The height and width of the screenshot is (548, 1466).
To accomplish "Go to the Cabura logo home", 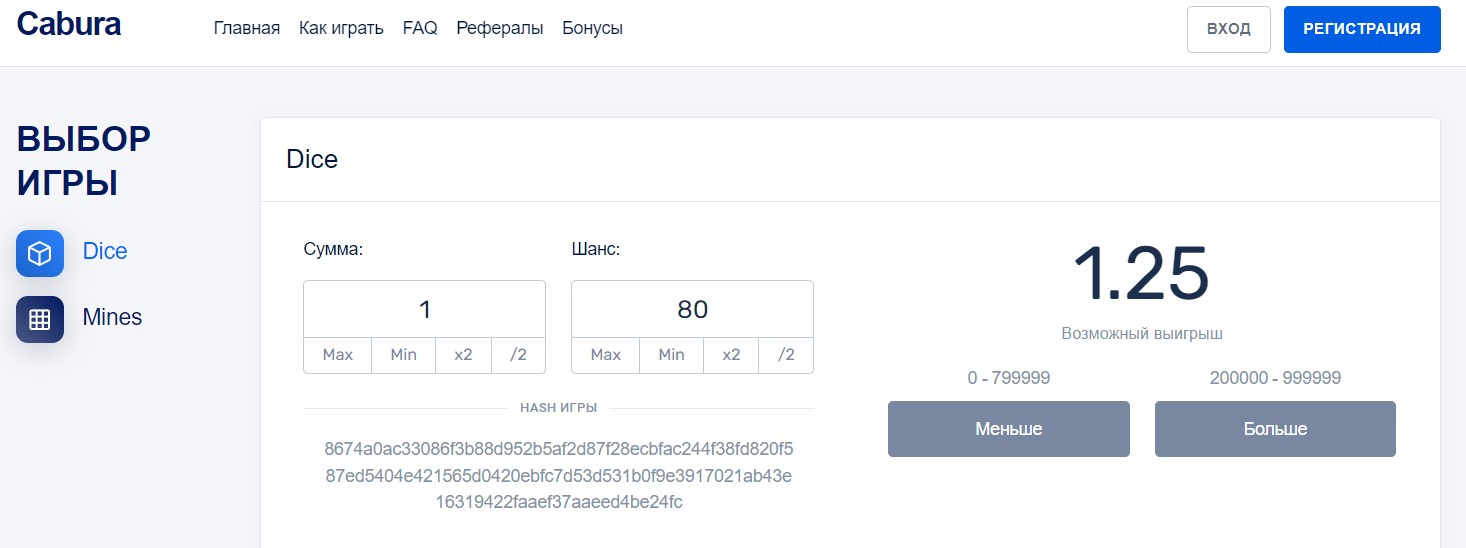I will 69,24.
